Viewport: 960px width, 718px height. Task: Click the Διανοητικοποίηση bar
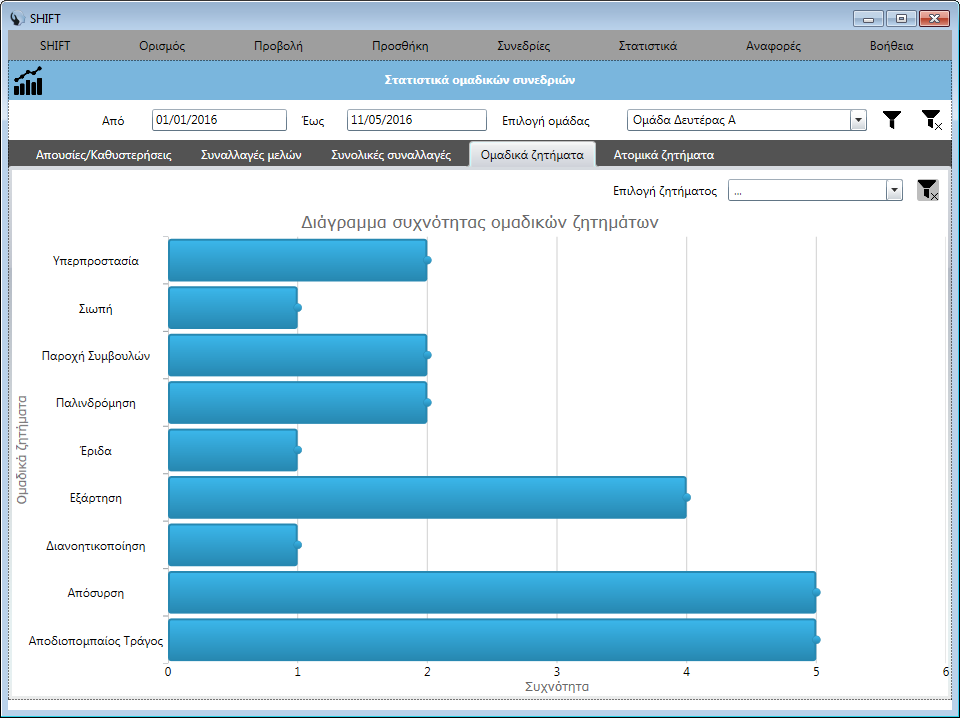[x=233, y=545]
